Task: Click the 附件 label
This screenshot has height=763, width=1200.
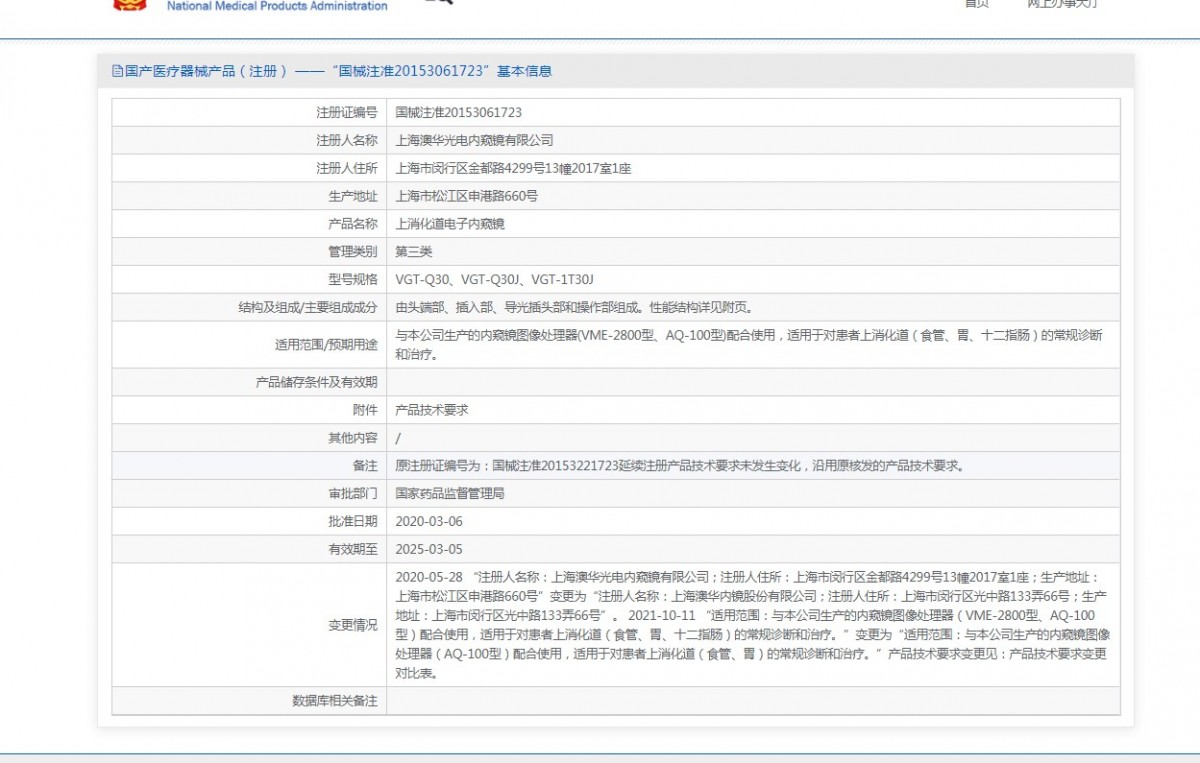Action: tap(366, 410)
